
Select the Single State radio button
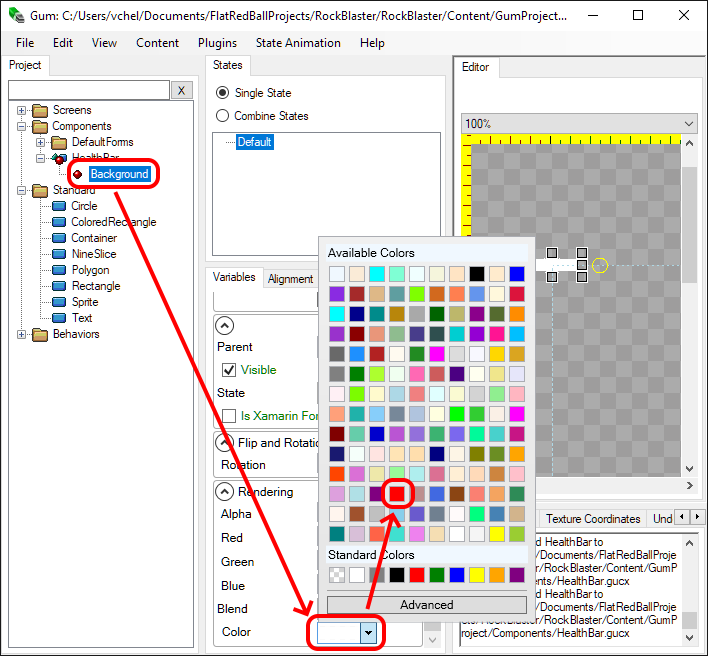pos(223,93)
